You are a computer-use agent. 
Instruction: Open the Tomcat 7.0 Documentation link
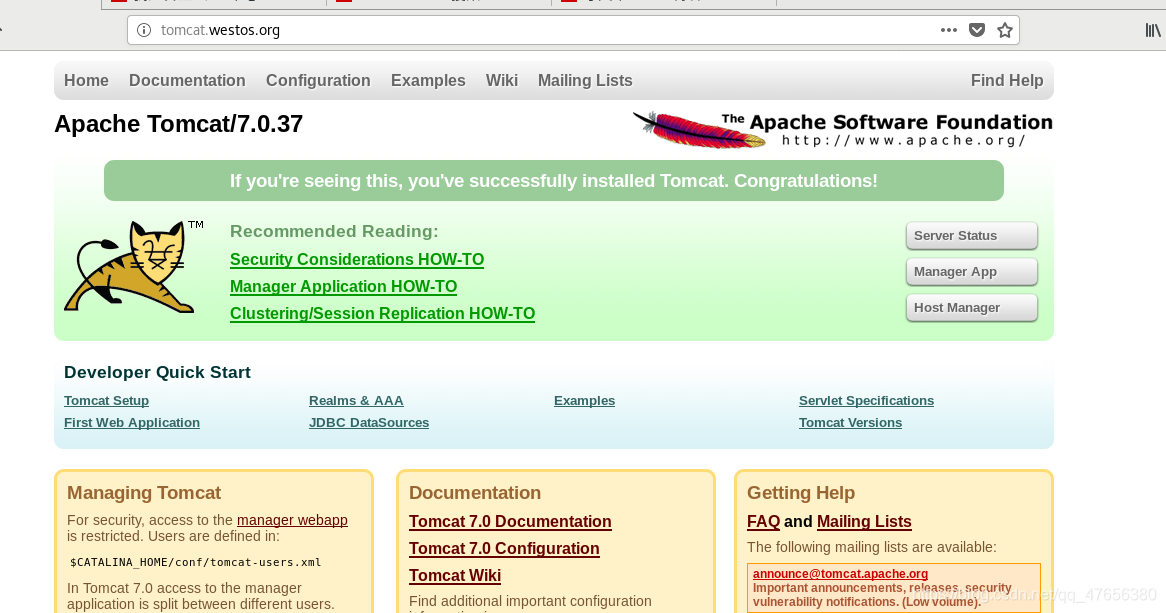tap(510, 521)
